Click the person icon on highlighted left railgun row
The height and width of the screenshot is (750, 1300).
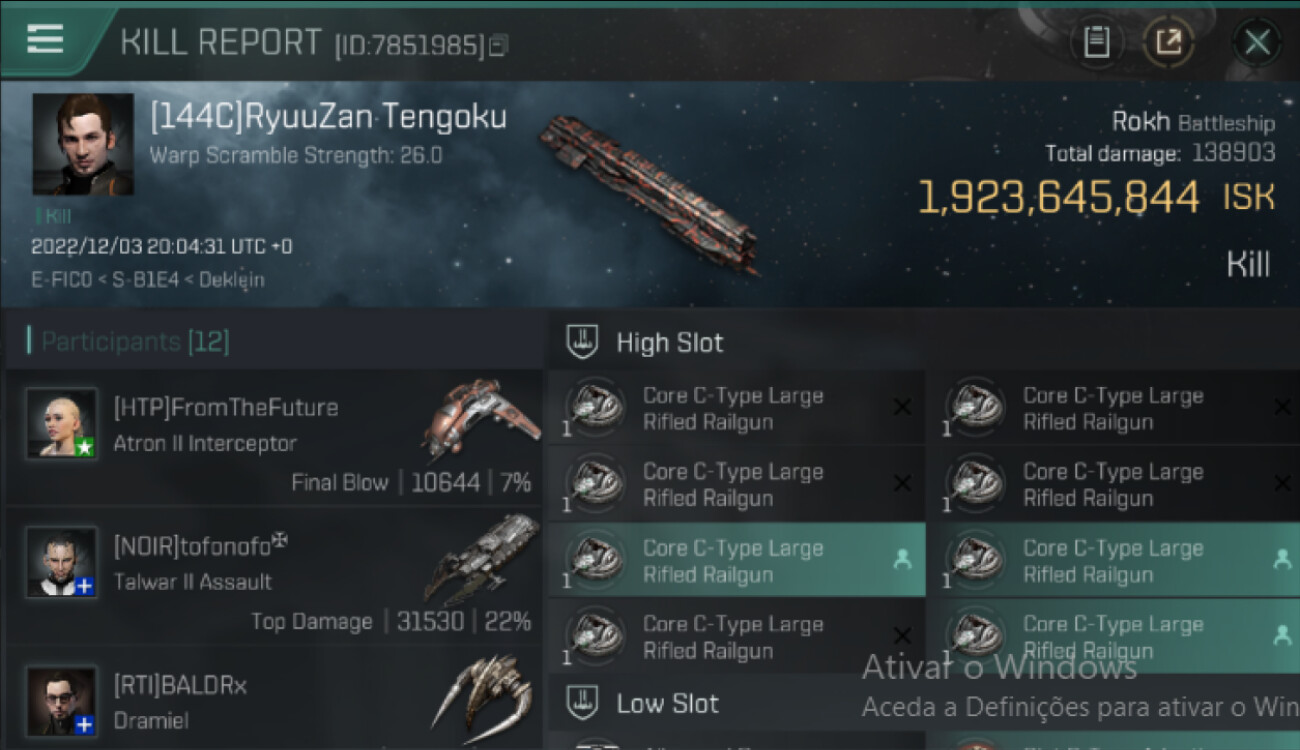pos(902,560)
